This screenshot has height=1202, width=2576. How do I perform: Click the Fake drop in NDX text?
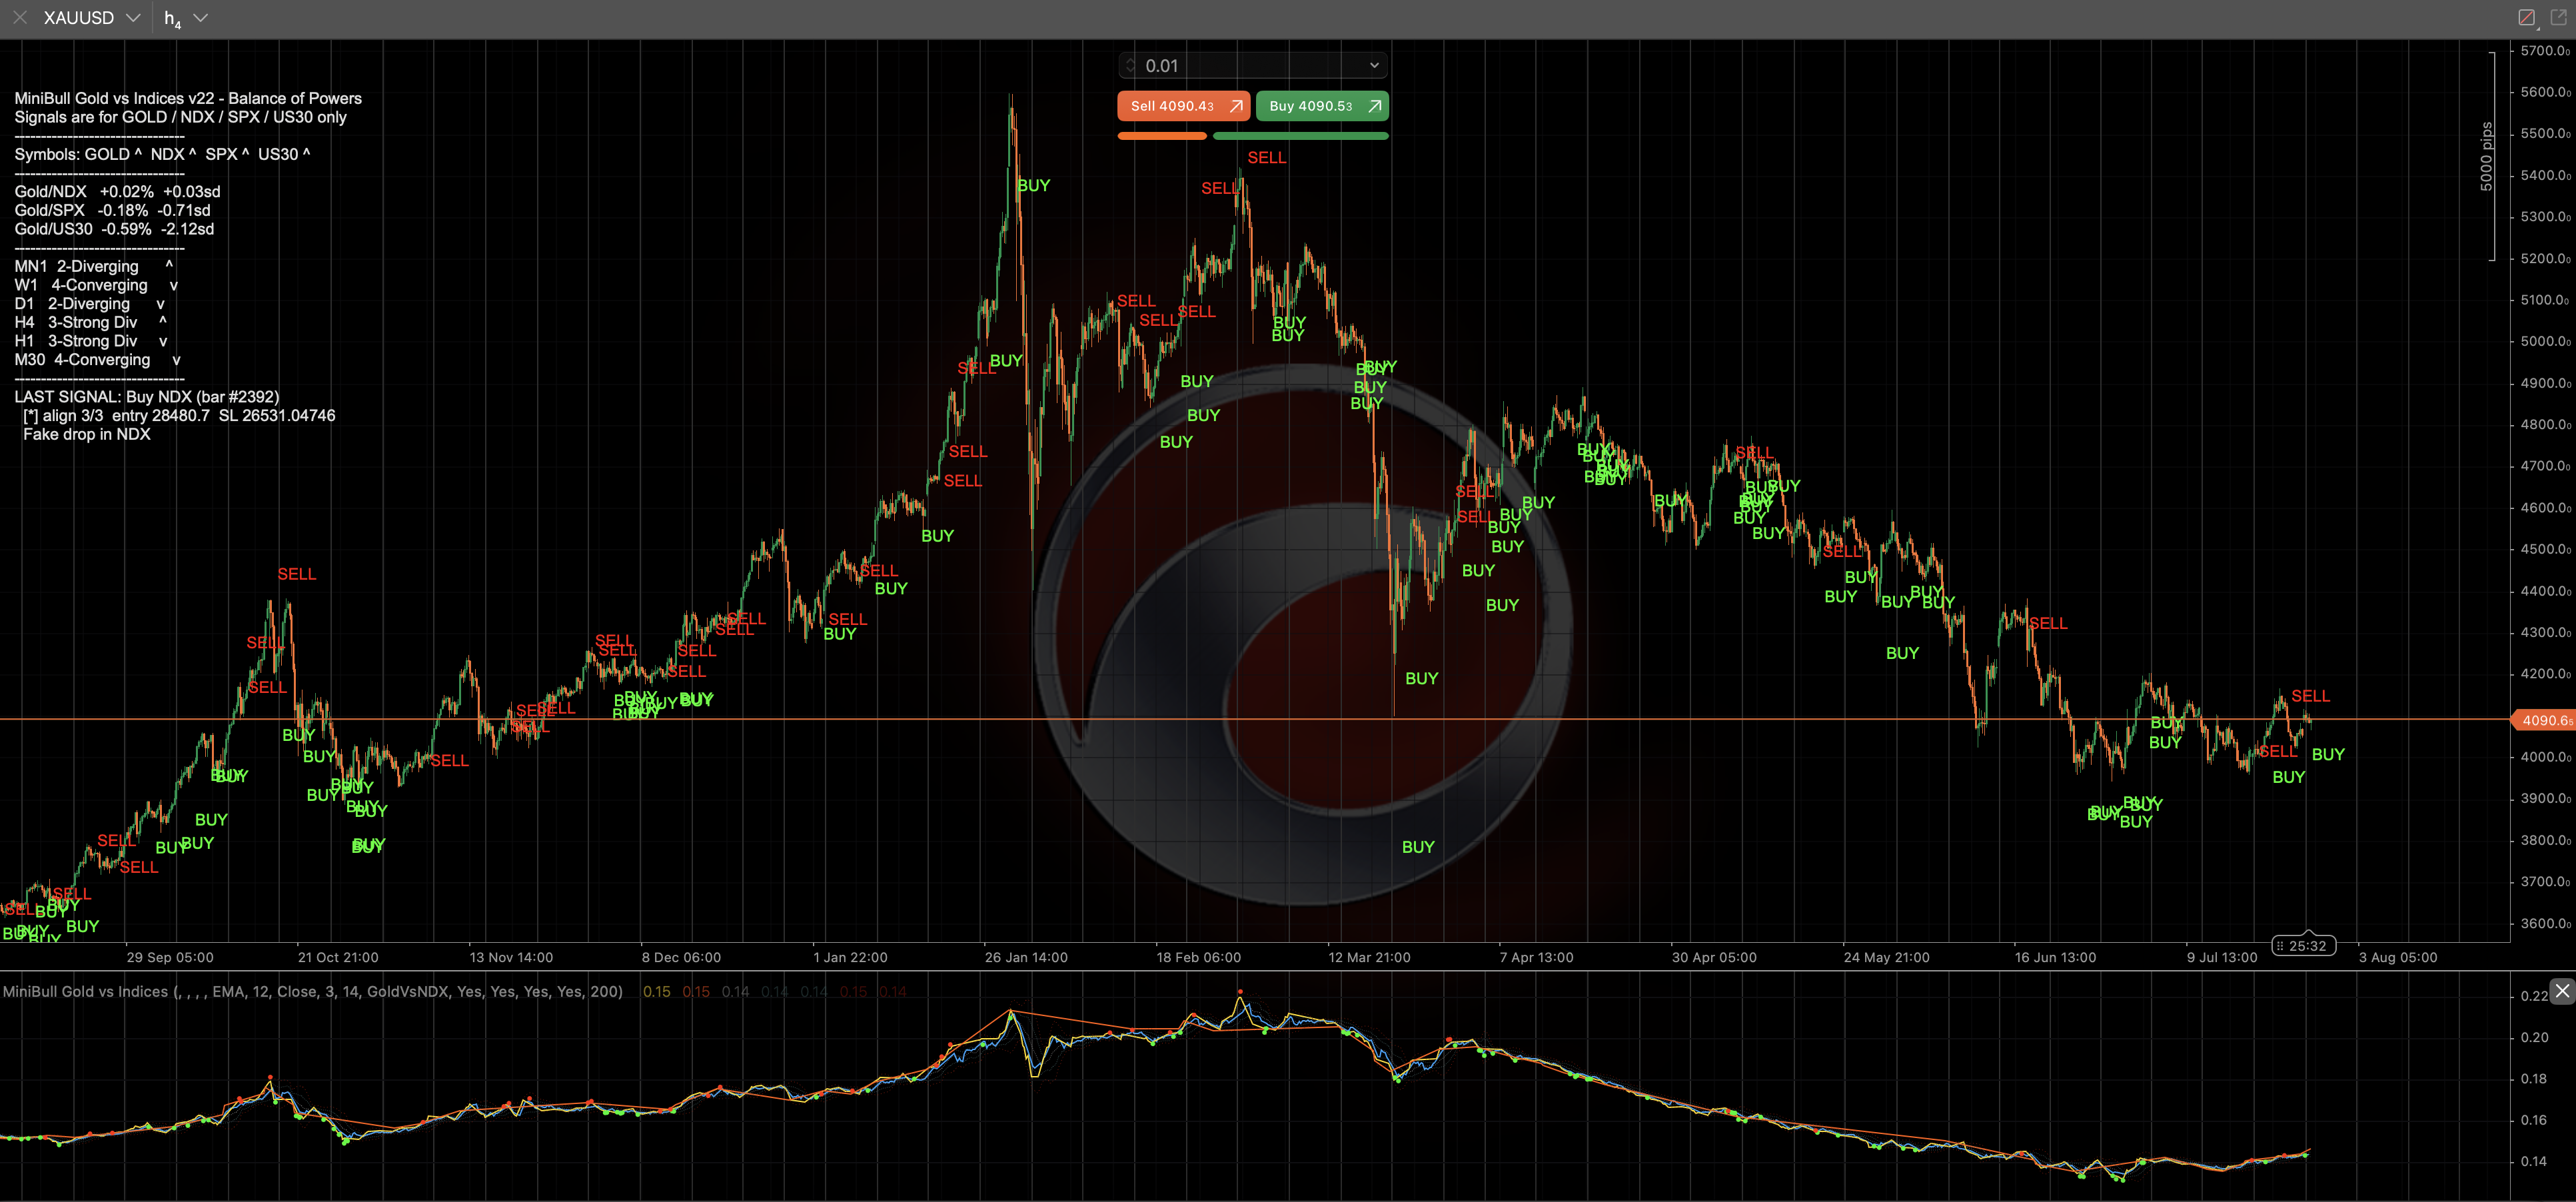(87, 434)
